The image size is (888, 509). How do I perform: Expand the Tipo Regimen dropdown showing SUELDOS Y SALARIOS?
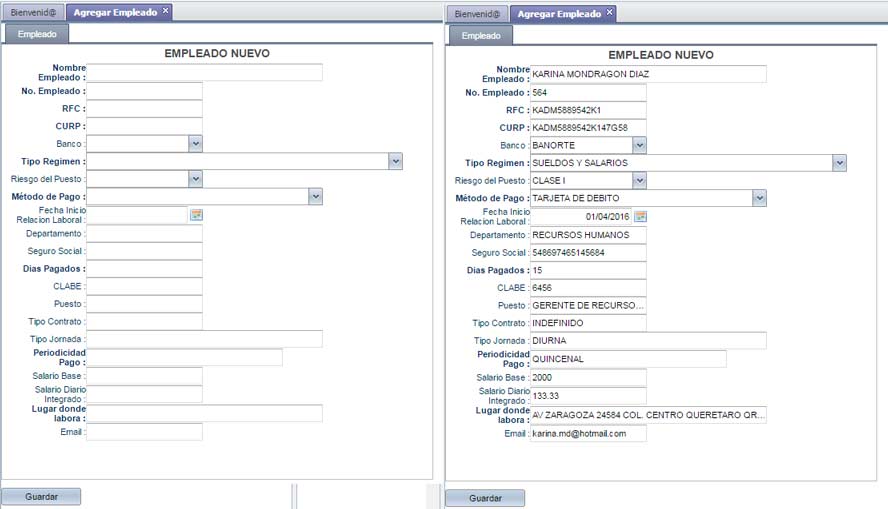[x=839, y=162]
